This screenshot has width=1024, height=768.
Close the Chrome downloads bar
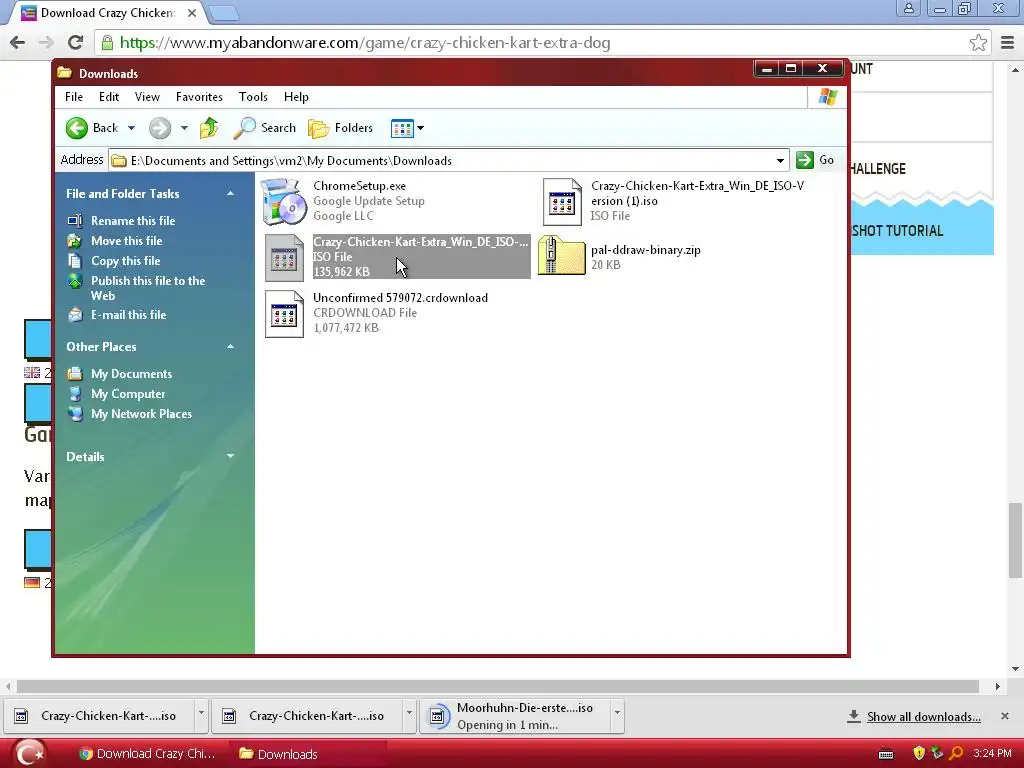click(x=1004, y=716)
